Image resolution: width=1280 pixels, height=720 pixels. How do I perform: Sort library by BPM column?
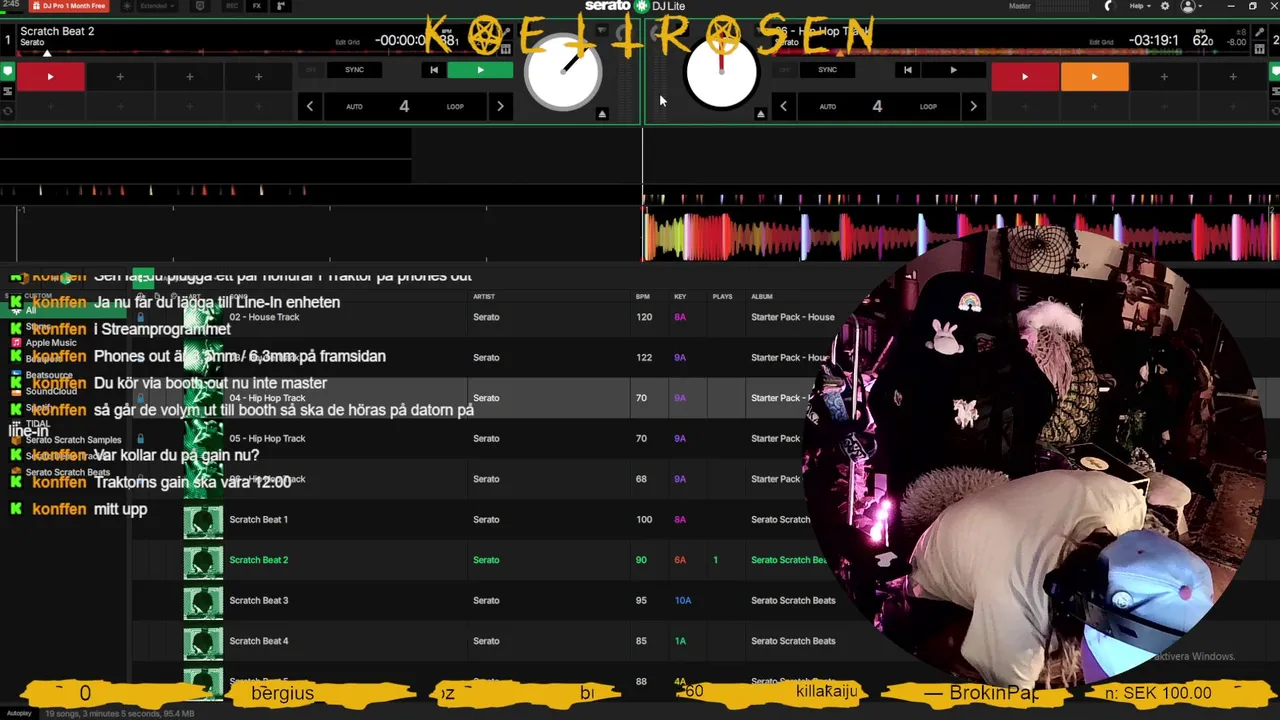click(x=643, y=297)
